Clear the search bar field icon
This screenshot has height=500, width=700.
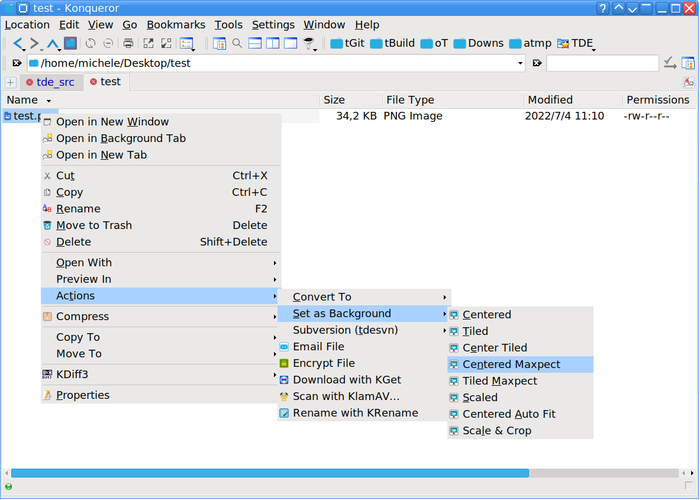pos(537,63)
